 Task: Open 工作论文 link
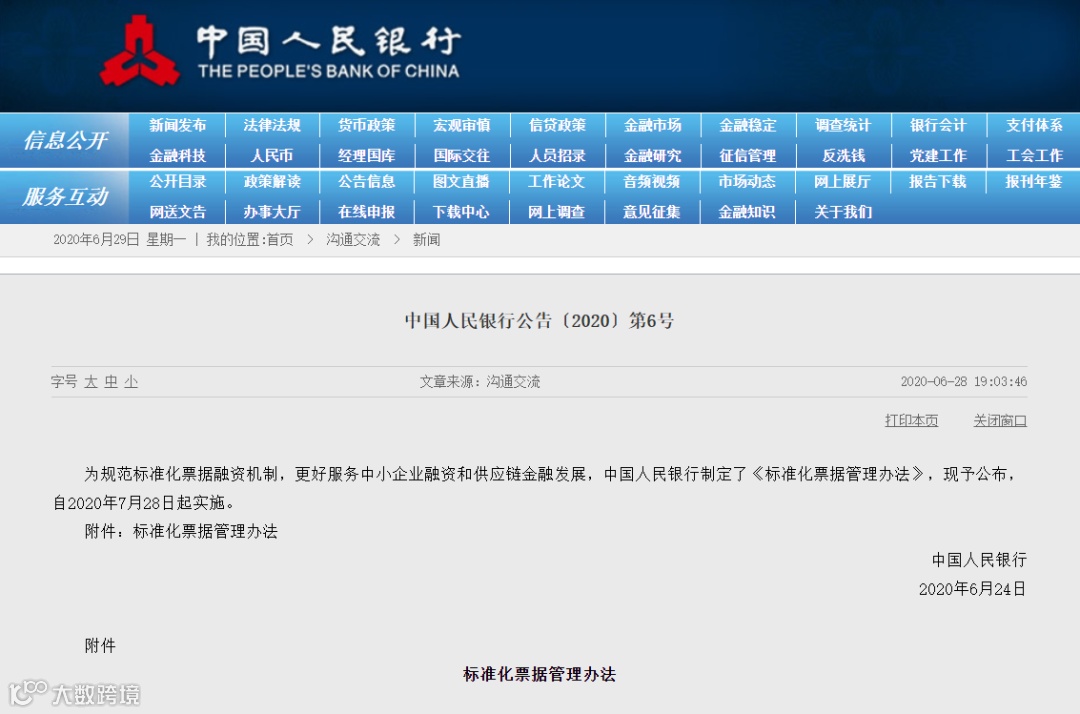tap(557, 182)
